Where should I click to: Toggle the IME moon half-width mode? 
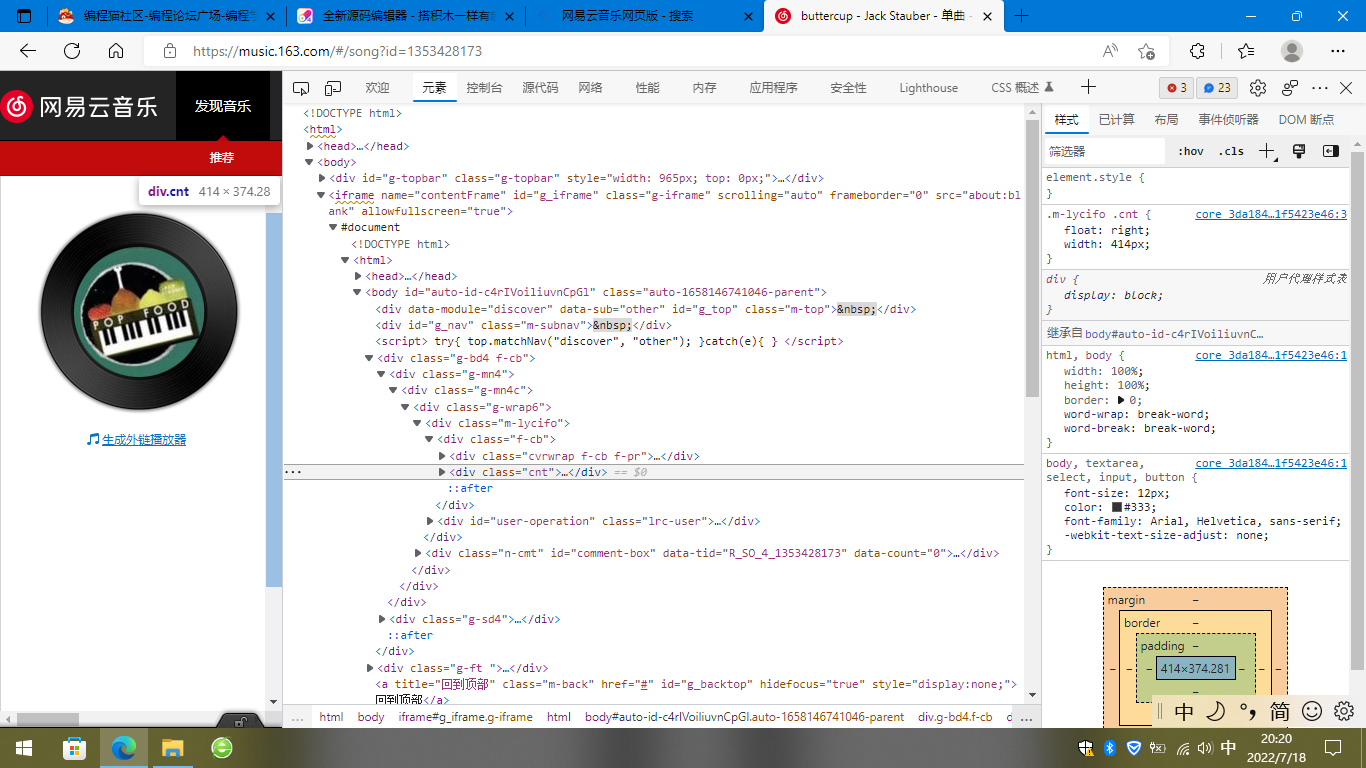pyautogui.click(x=1216, y=711)
